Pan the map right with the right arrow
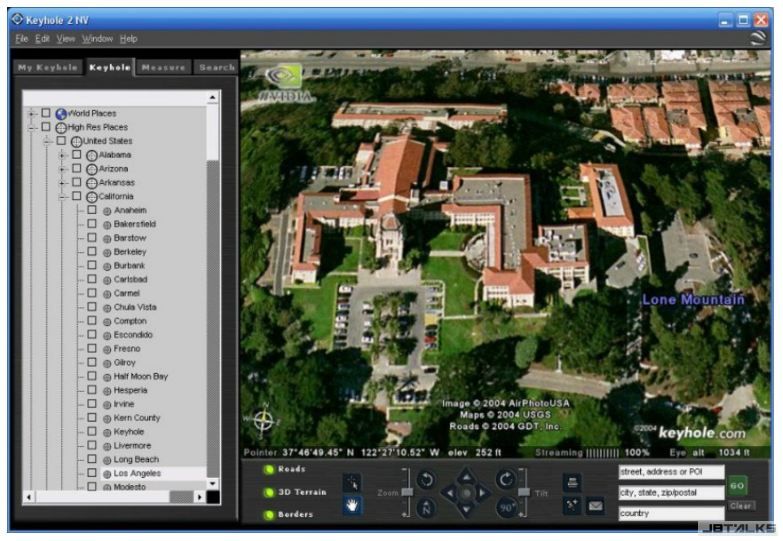The height and width of the screenshot is (541, 783). 482,494
